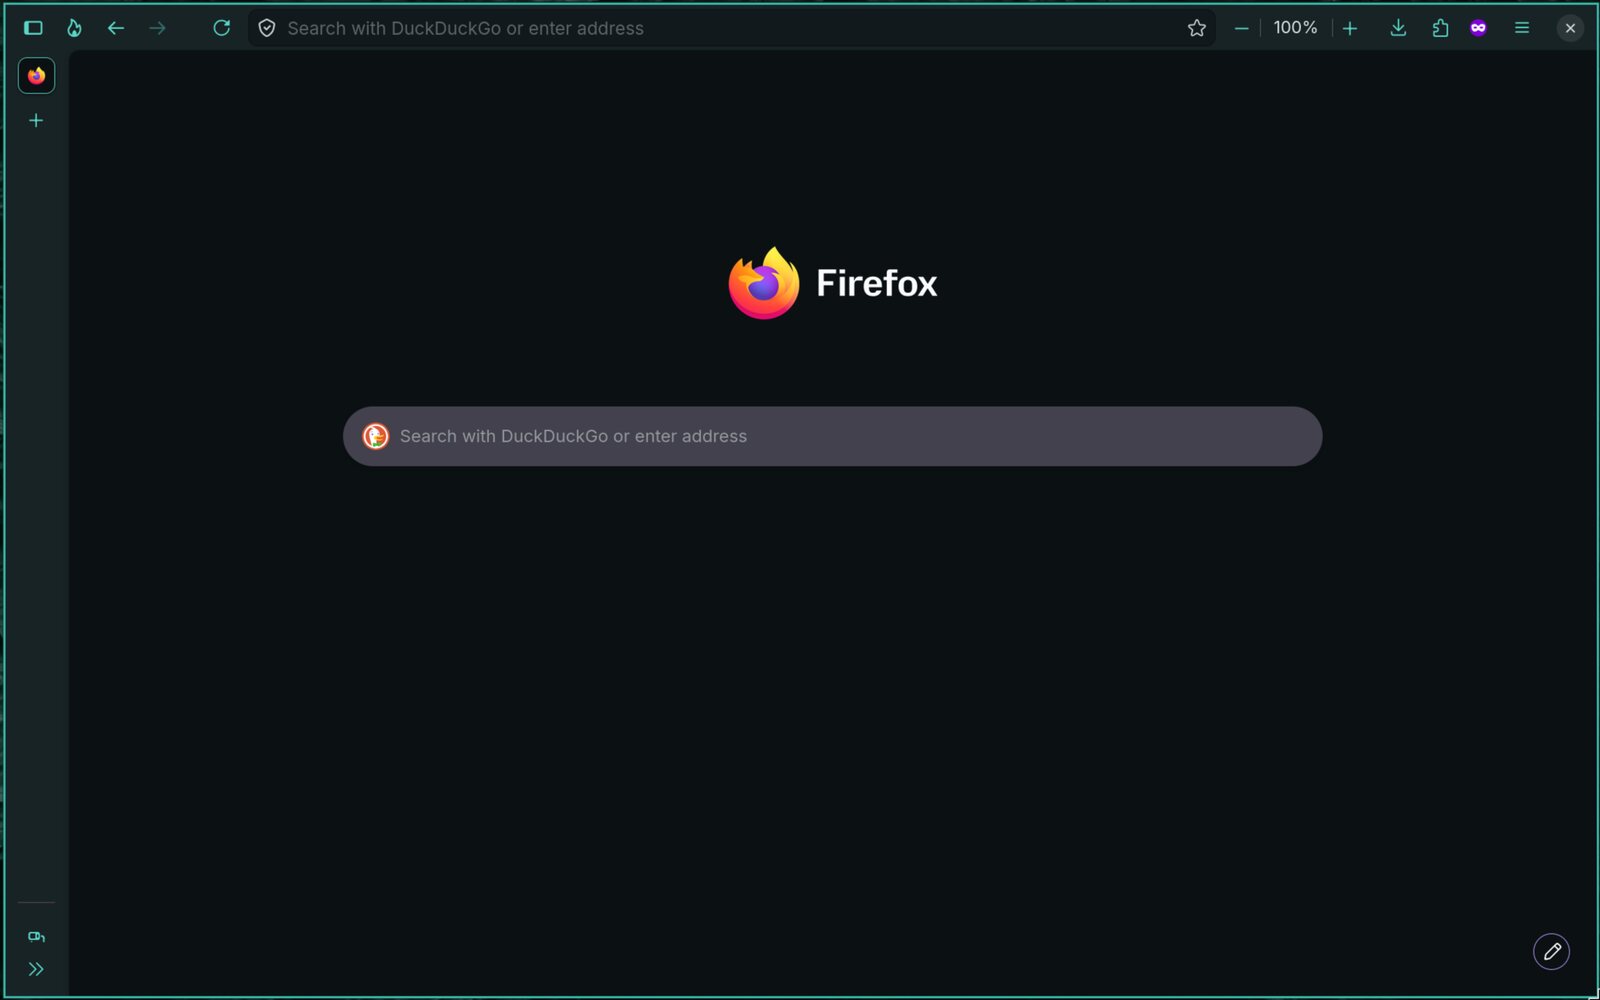The height and width of the screenshot is (1000, 1600).
Task: Expand the sidebar with the double chevron
Action: [36, 969]
